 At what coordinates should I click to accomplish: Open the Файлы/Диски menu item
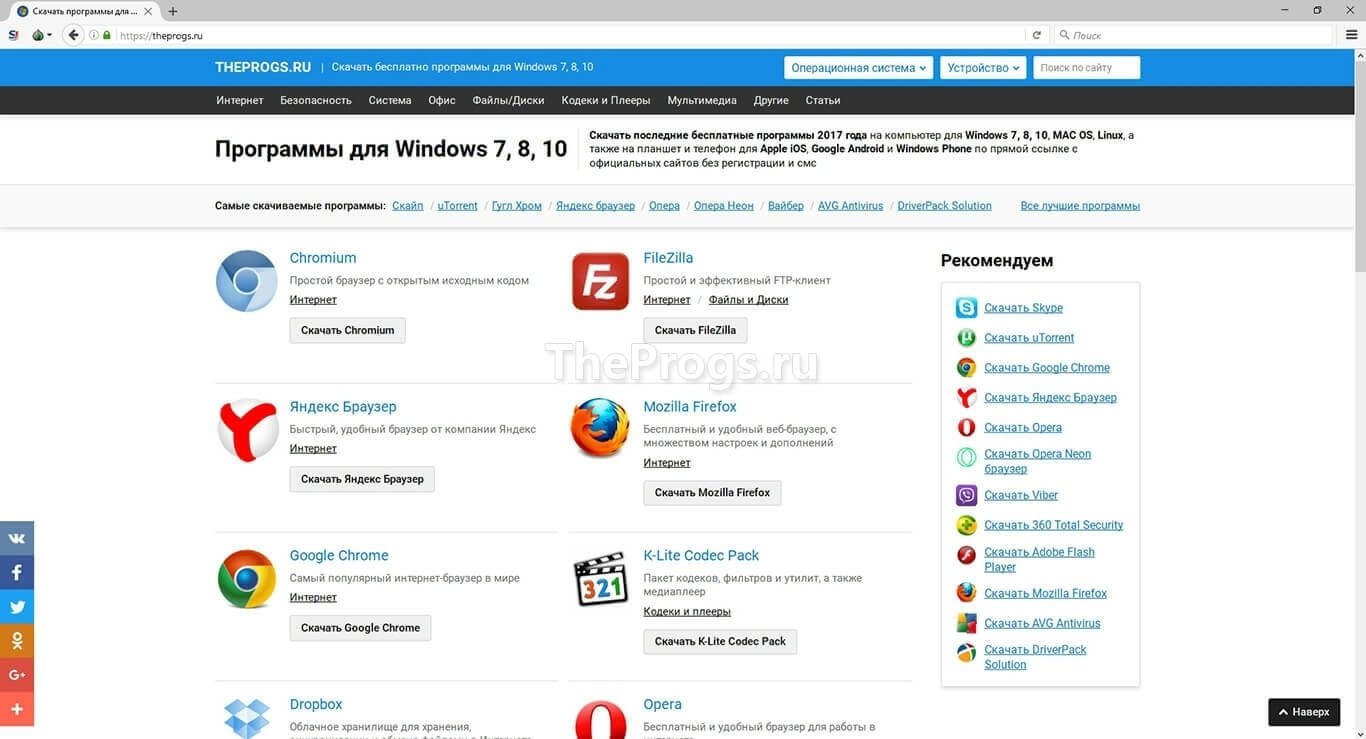pos(509,100)
